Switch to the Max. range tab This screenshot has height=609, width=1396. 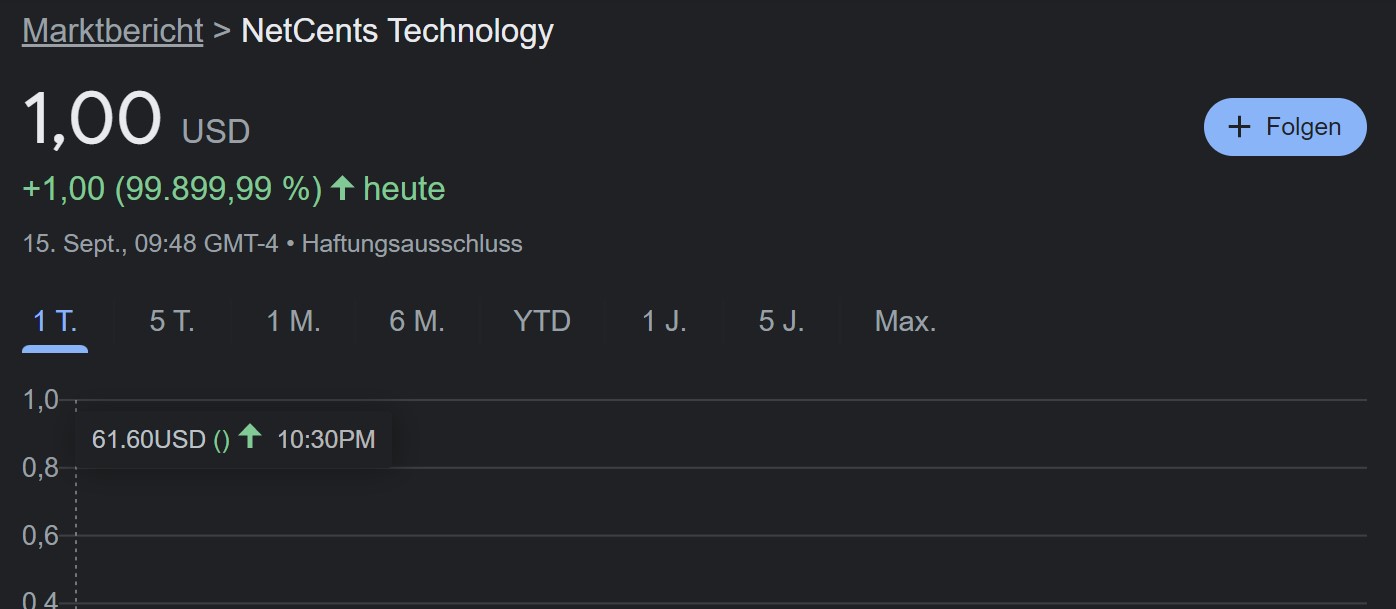[905, 321]
